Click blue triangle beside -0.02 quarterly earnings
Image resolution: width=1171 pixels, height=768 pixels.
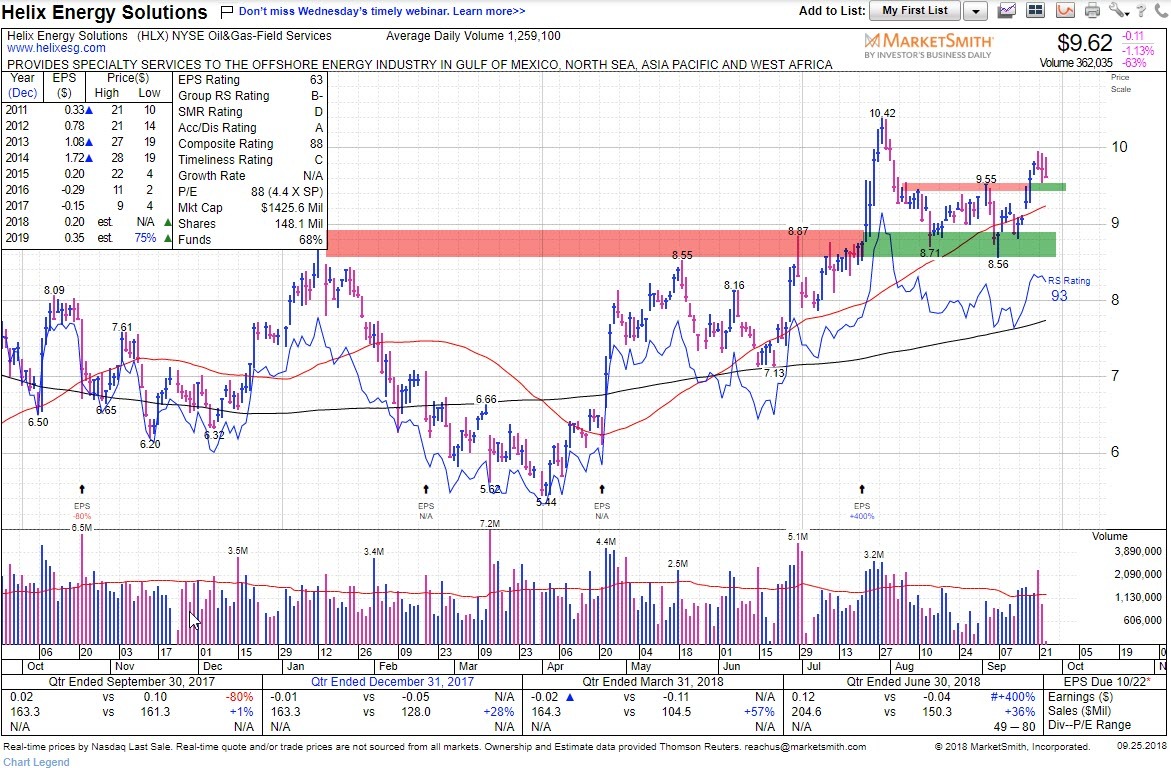(570, 697)
